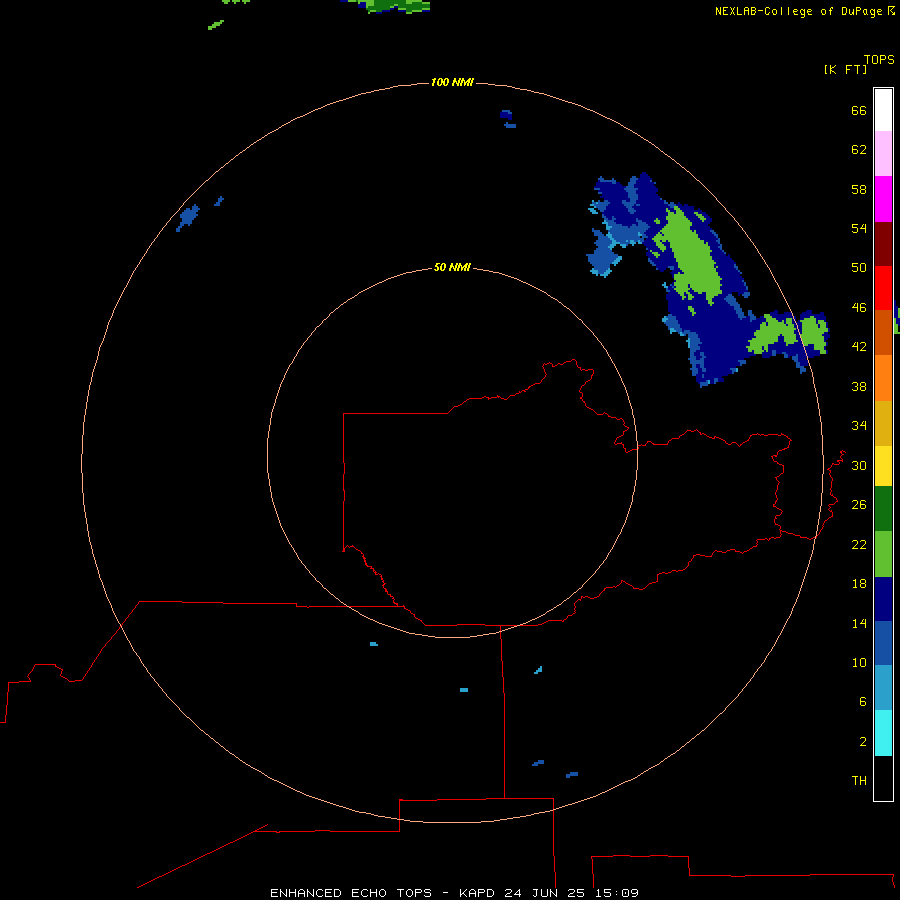This screenshot has width=900, height=900.
Task: Click the '34' legend value label
Action: (x=859, y=425)
